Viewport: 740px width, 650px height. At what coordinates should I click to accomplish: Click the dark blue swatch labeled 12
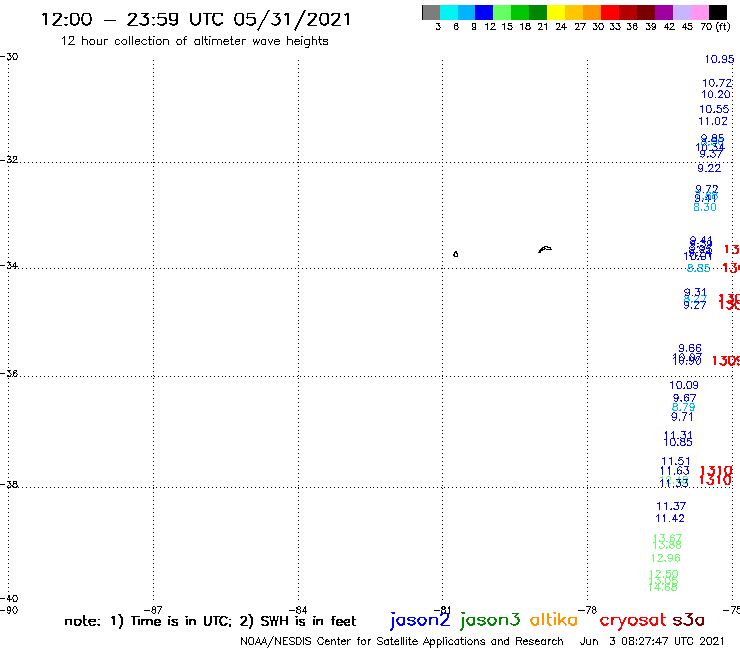(484, 12)
